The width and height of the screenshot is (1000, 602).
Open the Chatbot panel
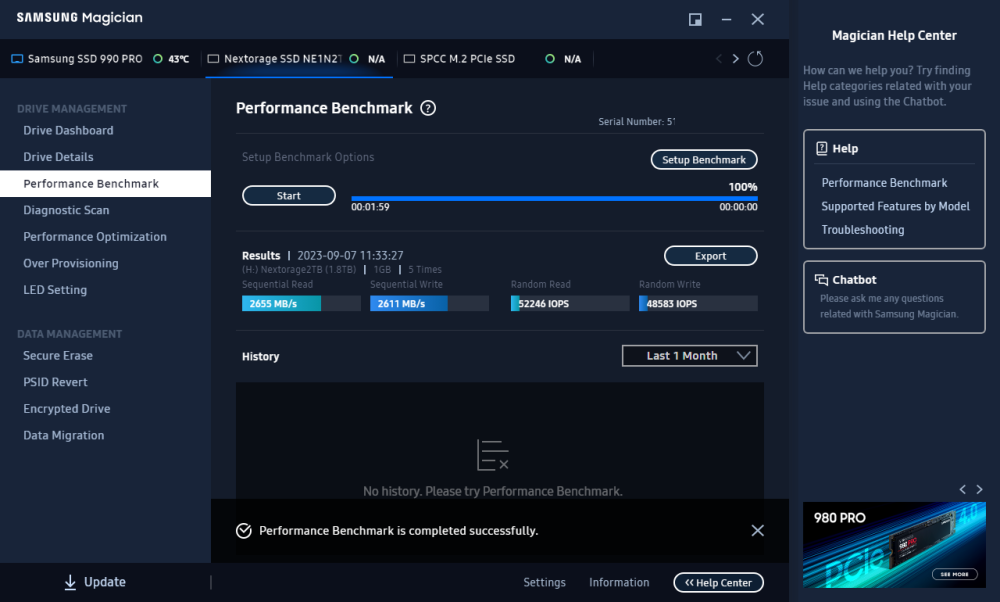coord(894,297)
